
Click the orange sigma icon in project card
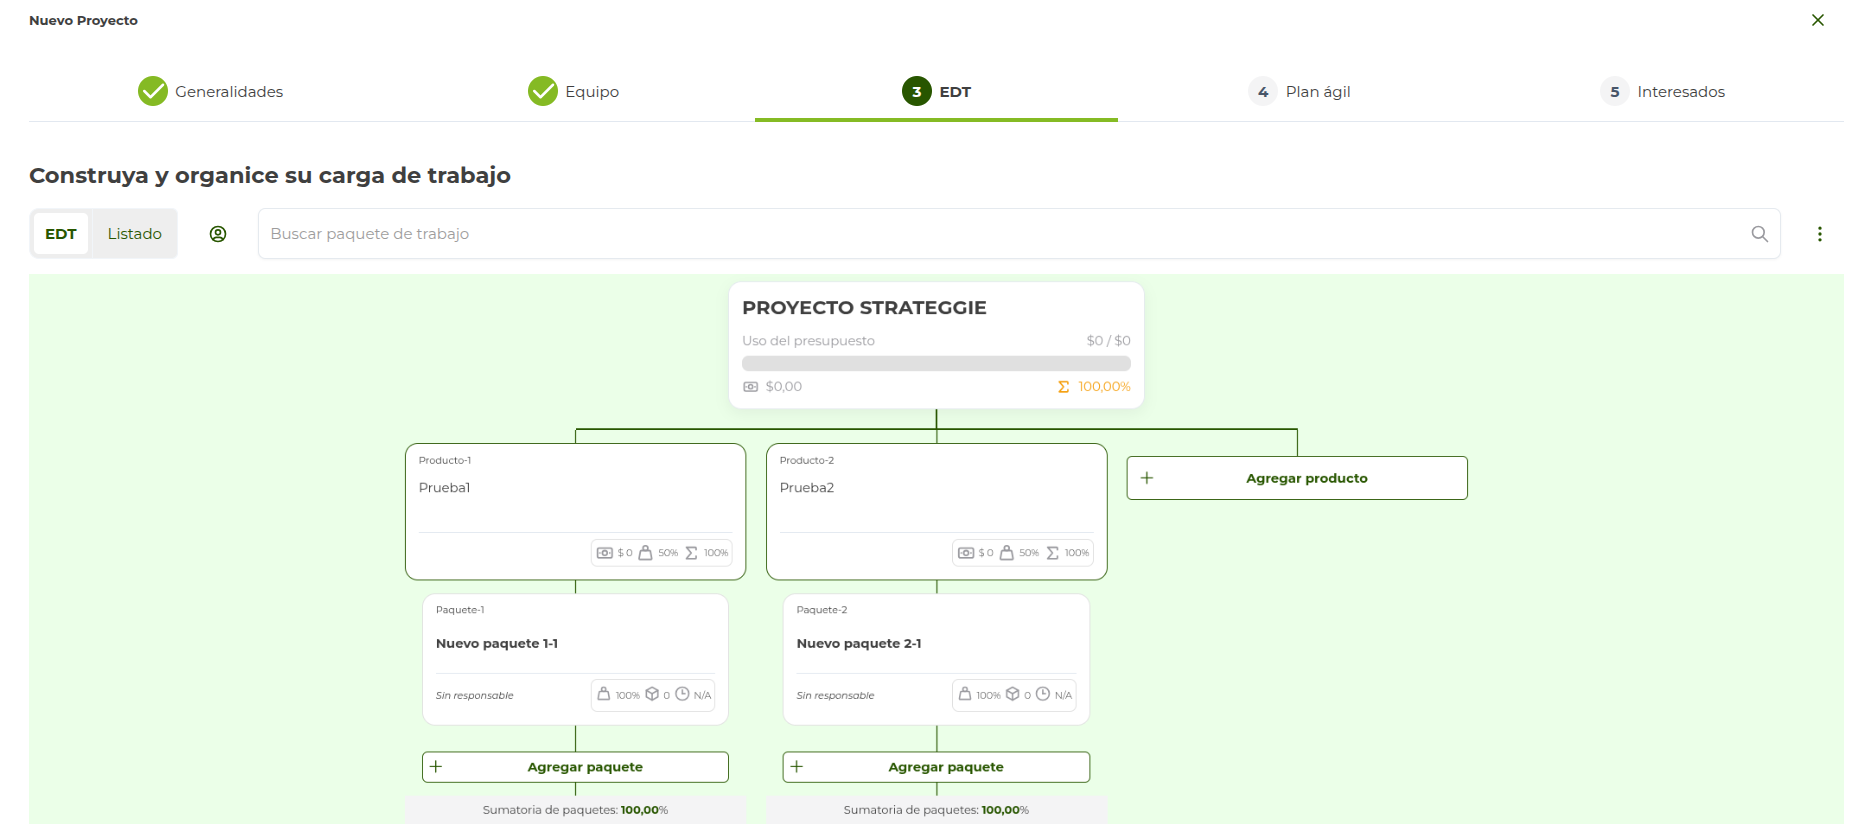(1063, 387)
